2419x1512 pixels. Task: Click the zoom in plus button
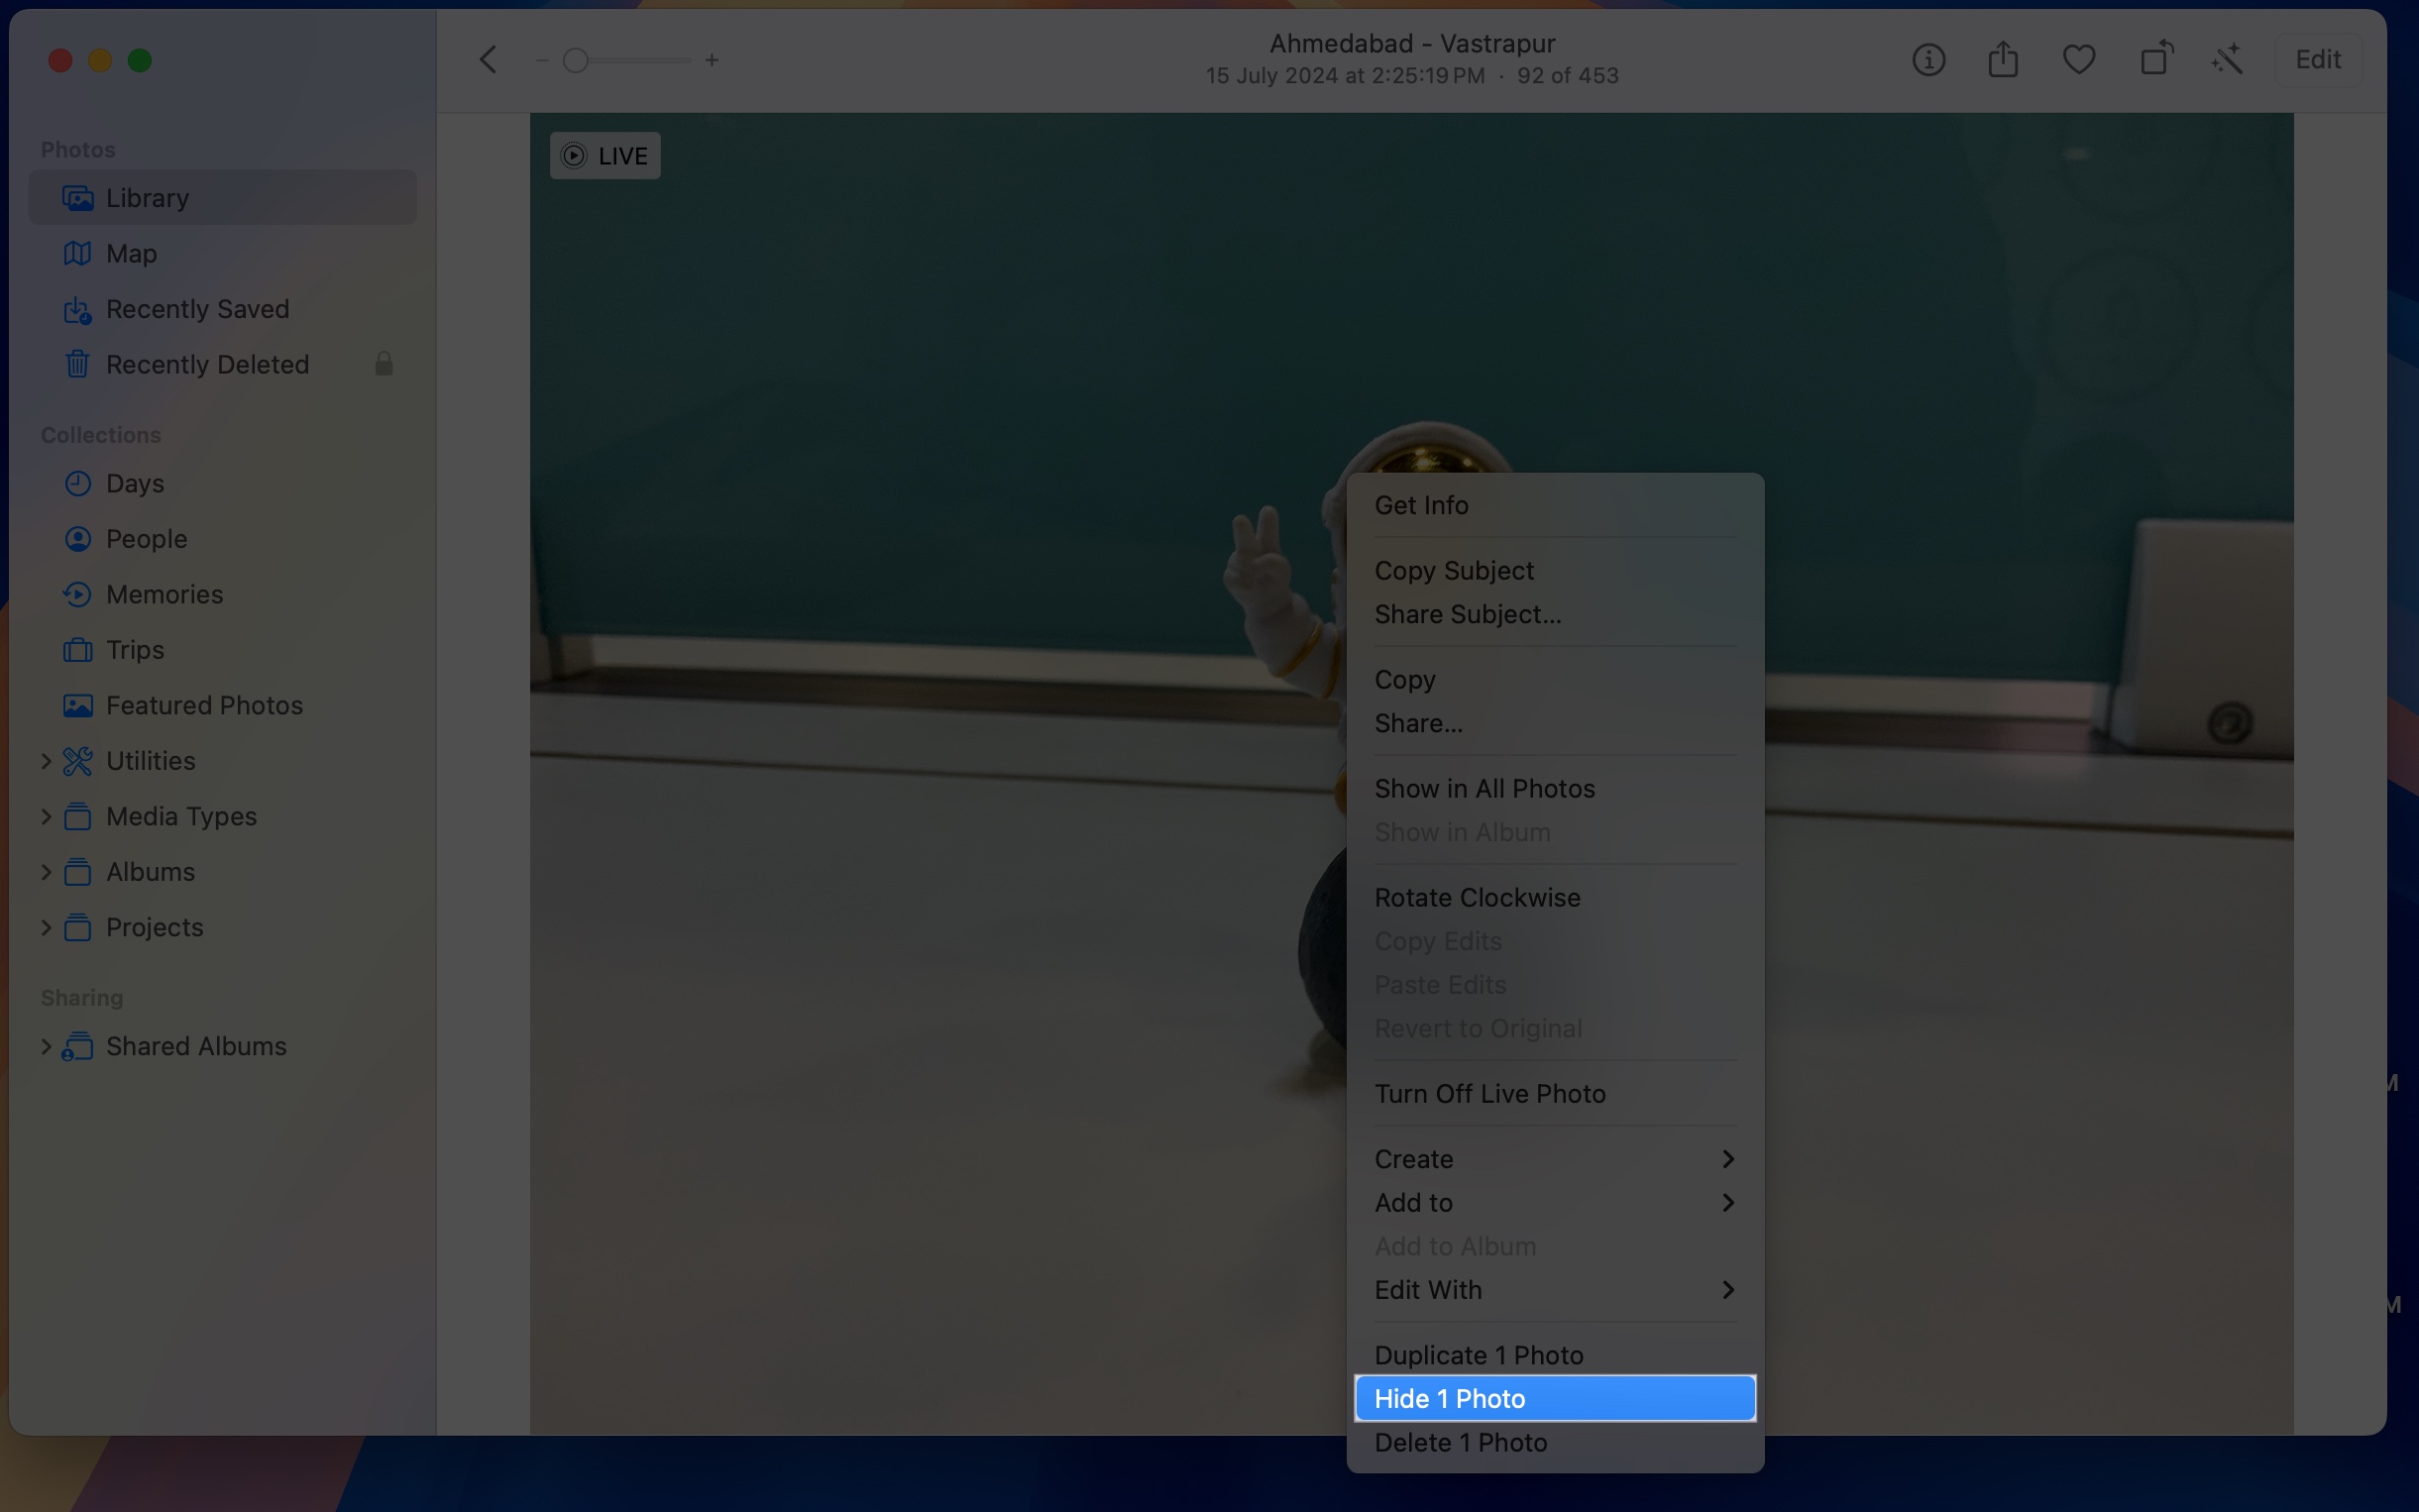711,60
